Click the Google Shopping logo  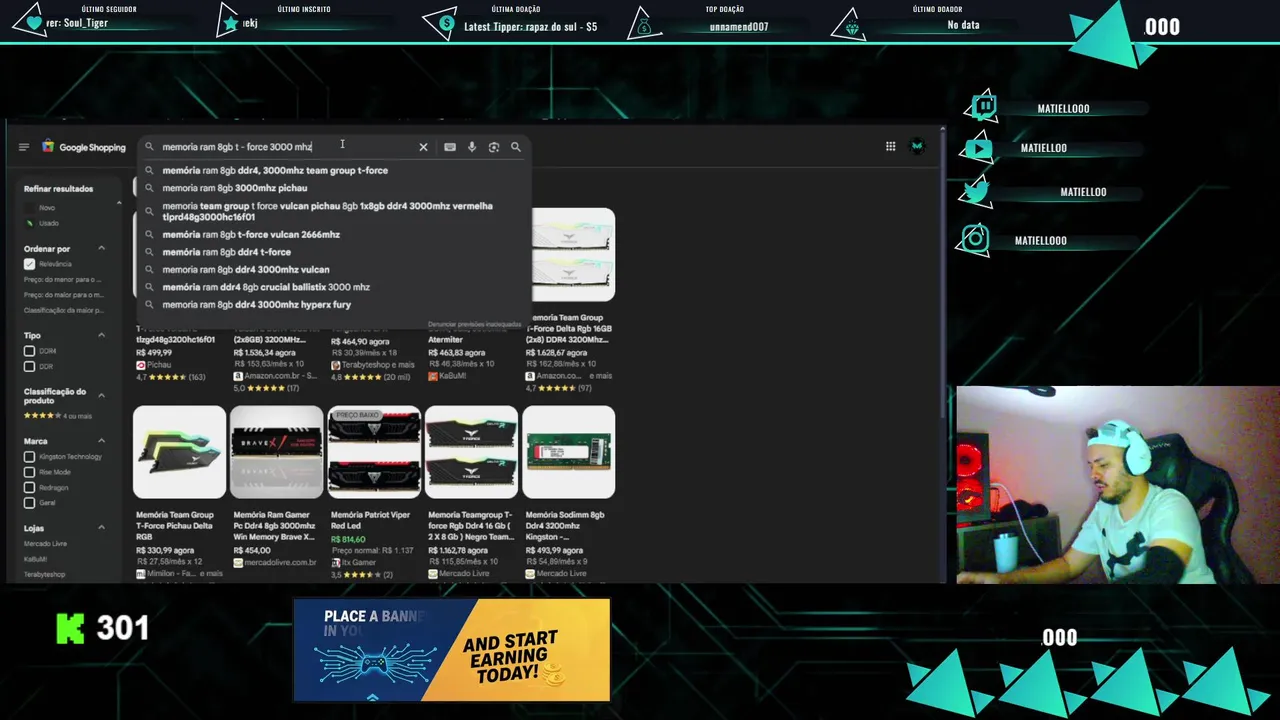point(84,147)
